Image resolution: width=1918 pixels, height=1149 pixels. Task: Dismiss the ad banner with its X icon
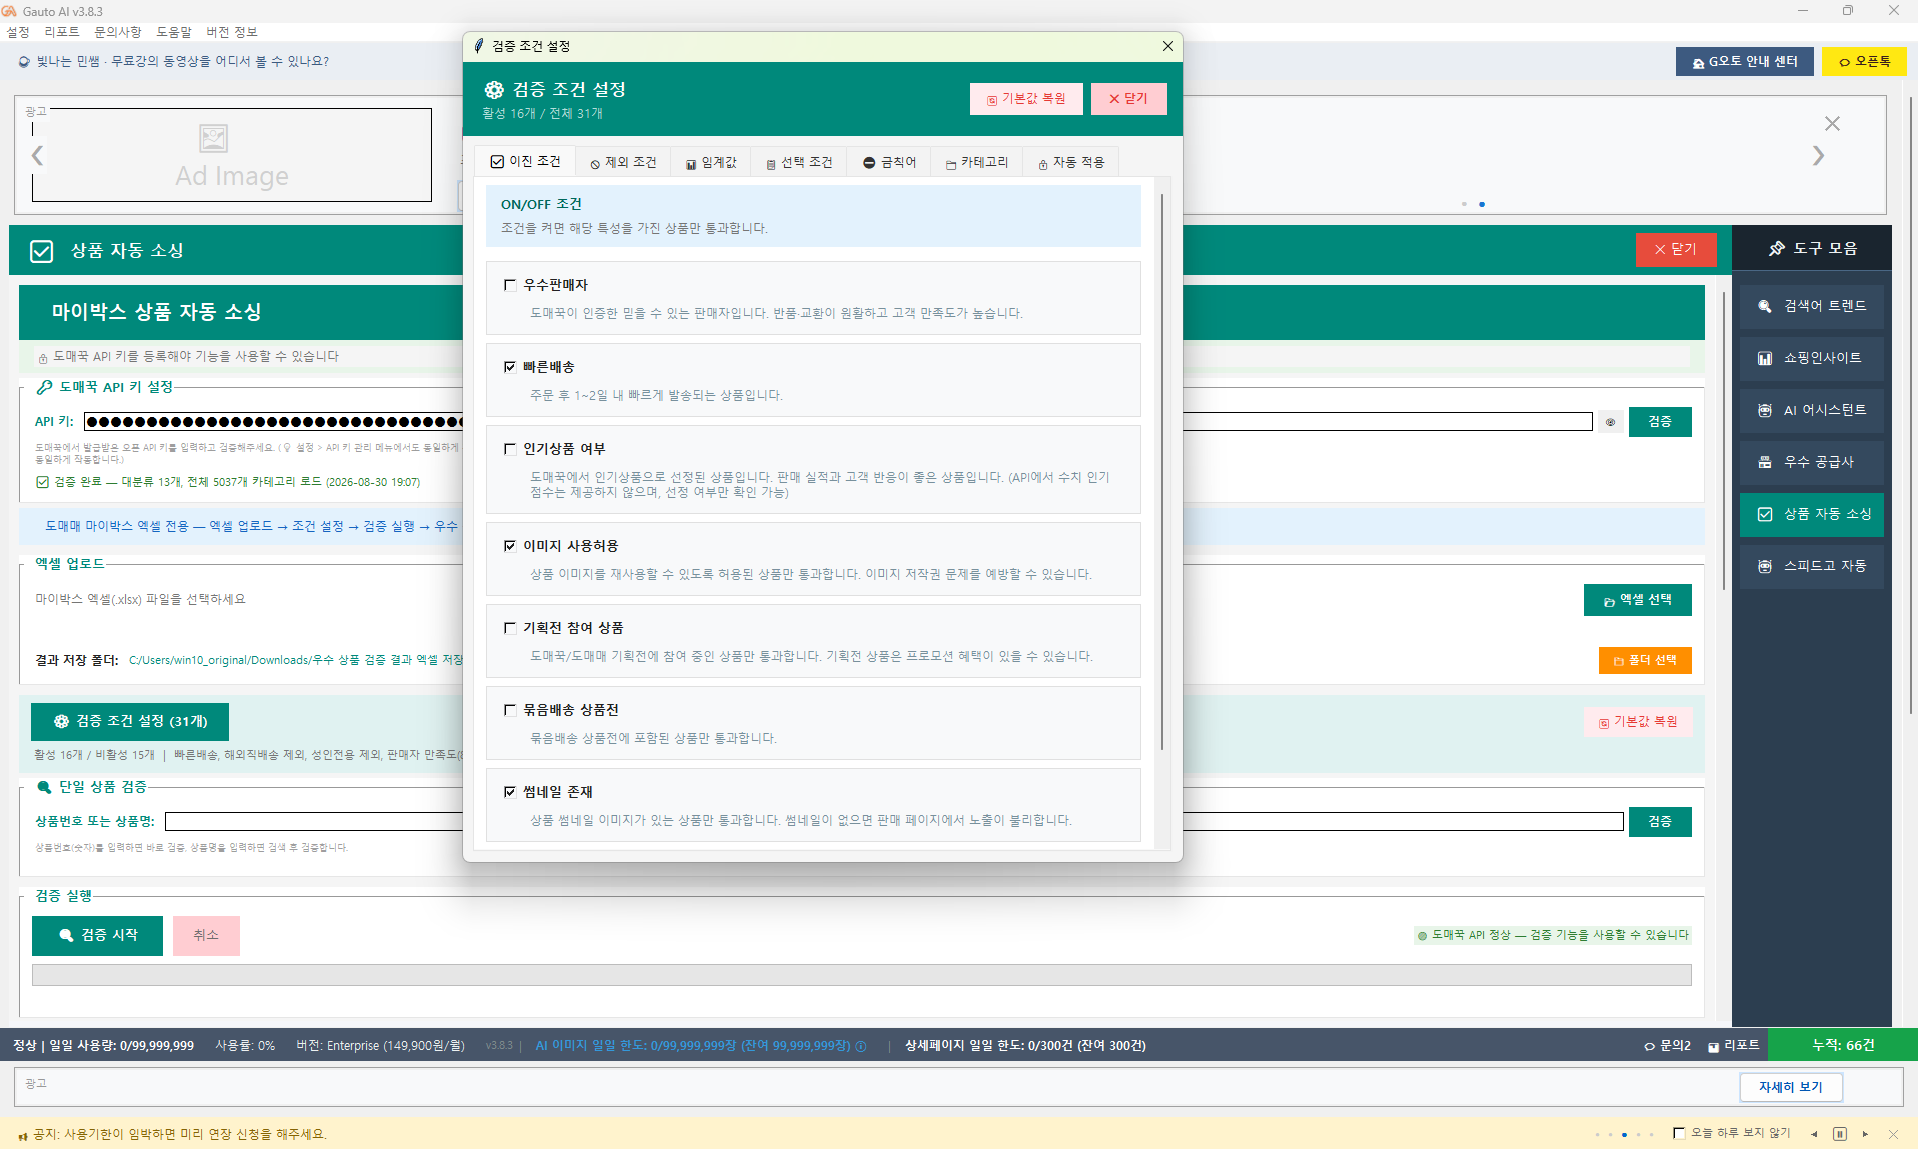click(1832, 124)
